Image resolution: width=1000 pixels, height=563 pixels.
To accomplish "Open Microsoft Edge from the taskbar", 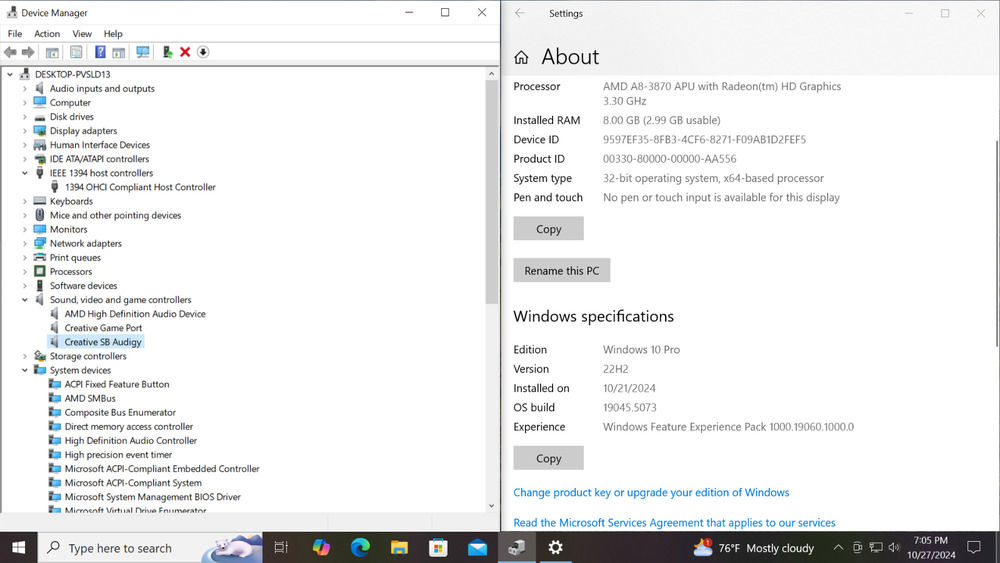I will pos(360,547).
